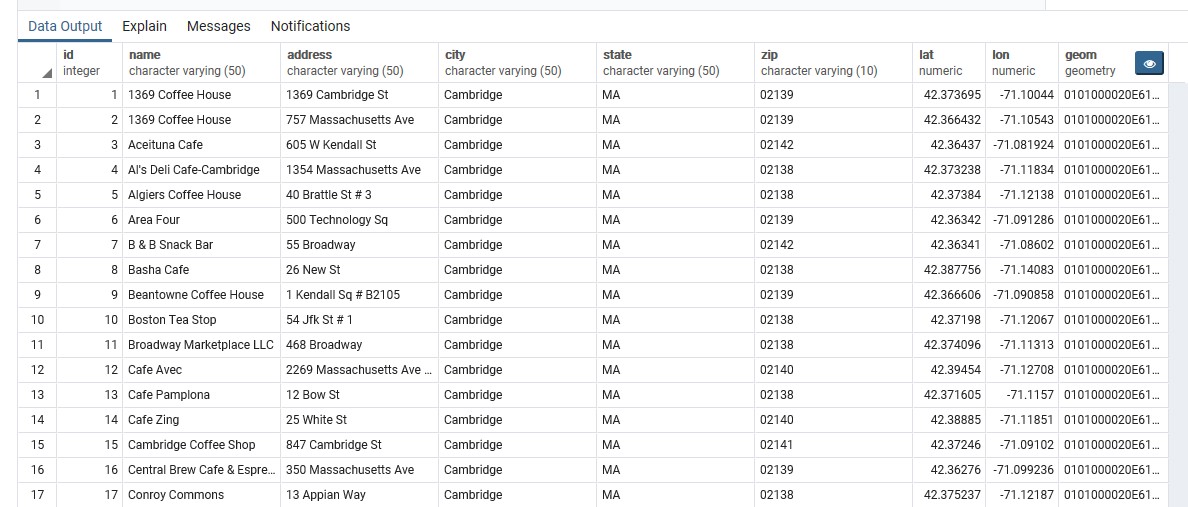Click cell 'Cafe Avec'
Viewport: 1188px width, 507px height.
point(201,370)
